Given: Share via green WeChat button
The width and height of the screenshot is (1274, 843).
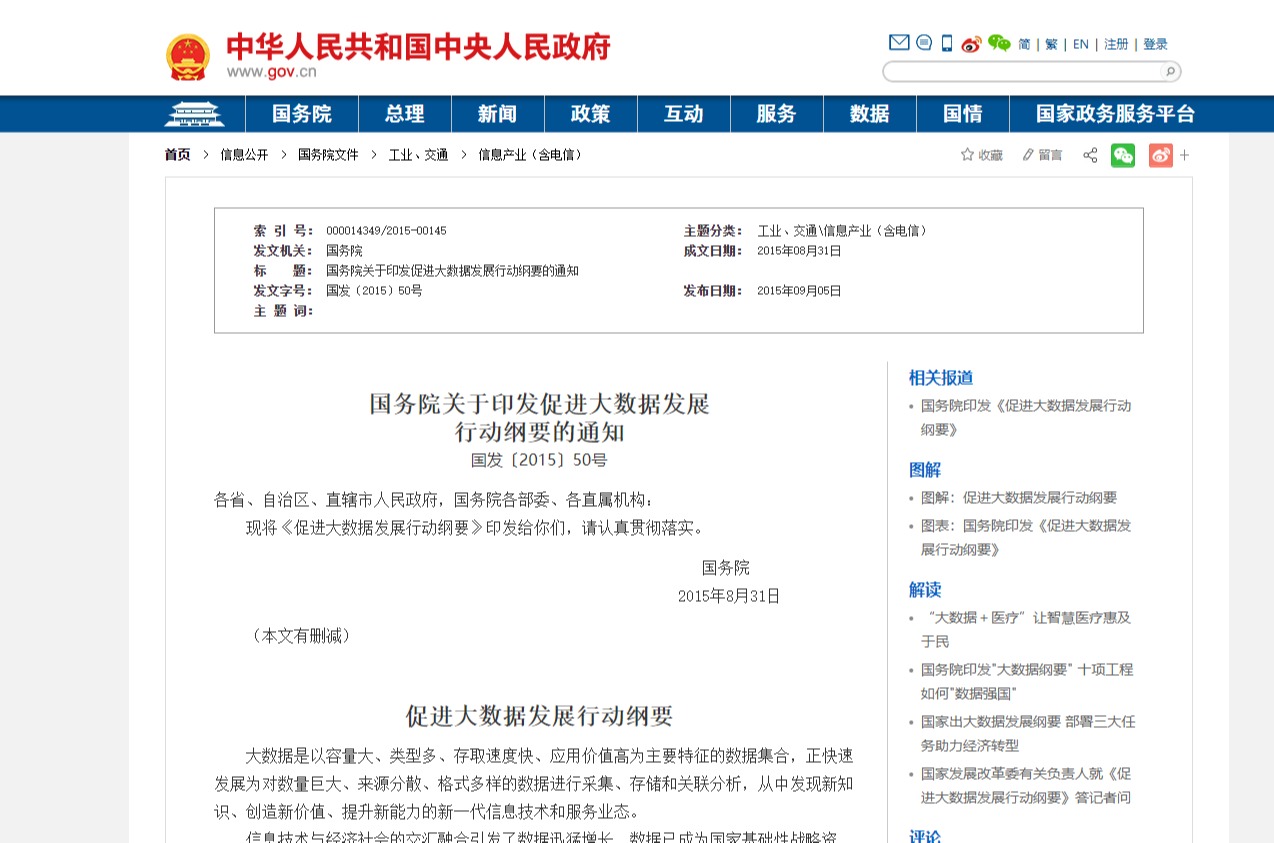Looking at the screenshot, I should [x=1123, y=155].
